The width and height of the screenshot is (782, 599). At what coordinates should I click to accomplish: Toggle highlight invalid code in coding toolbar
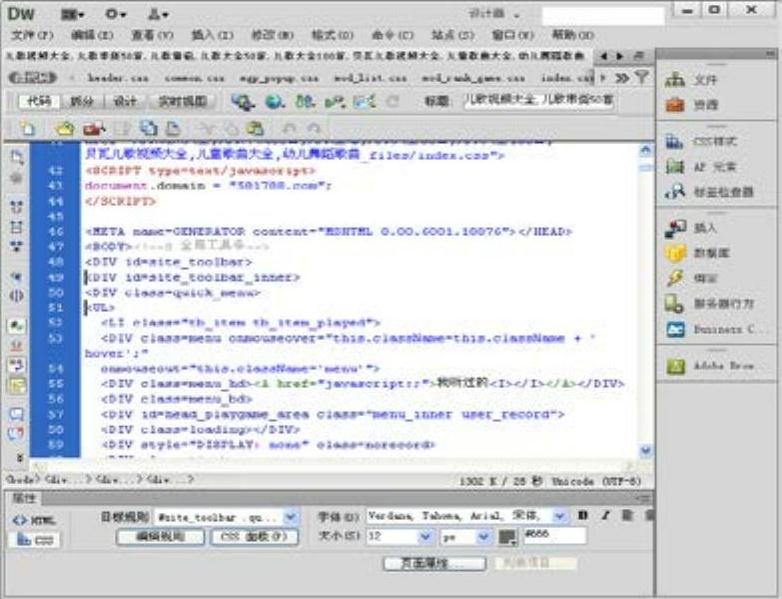[16, 345]
